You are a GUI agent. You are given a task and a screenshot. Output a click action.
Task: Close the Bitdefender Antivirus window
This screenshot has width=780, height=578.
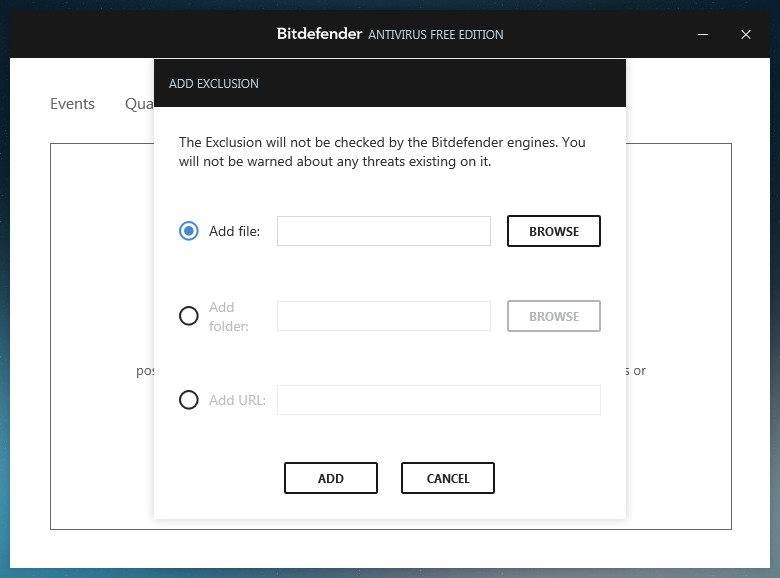point(746,34)
